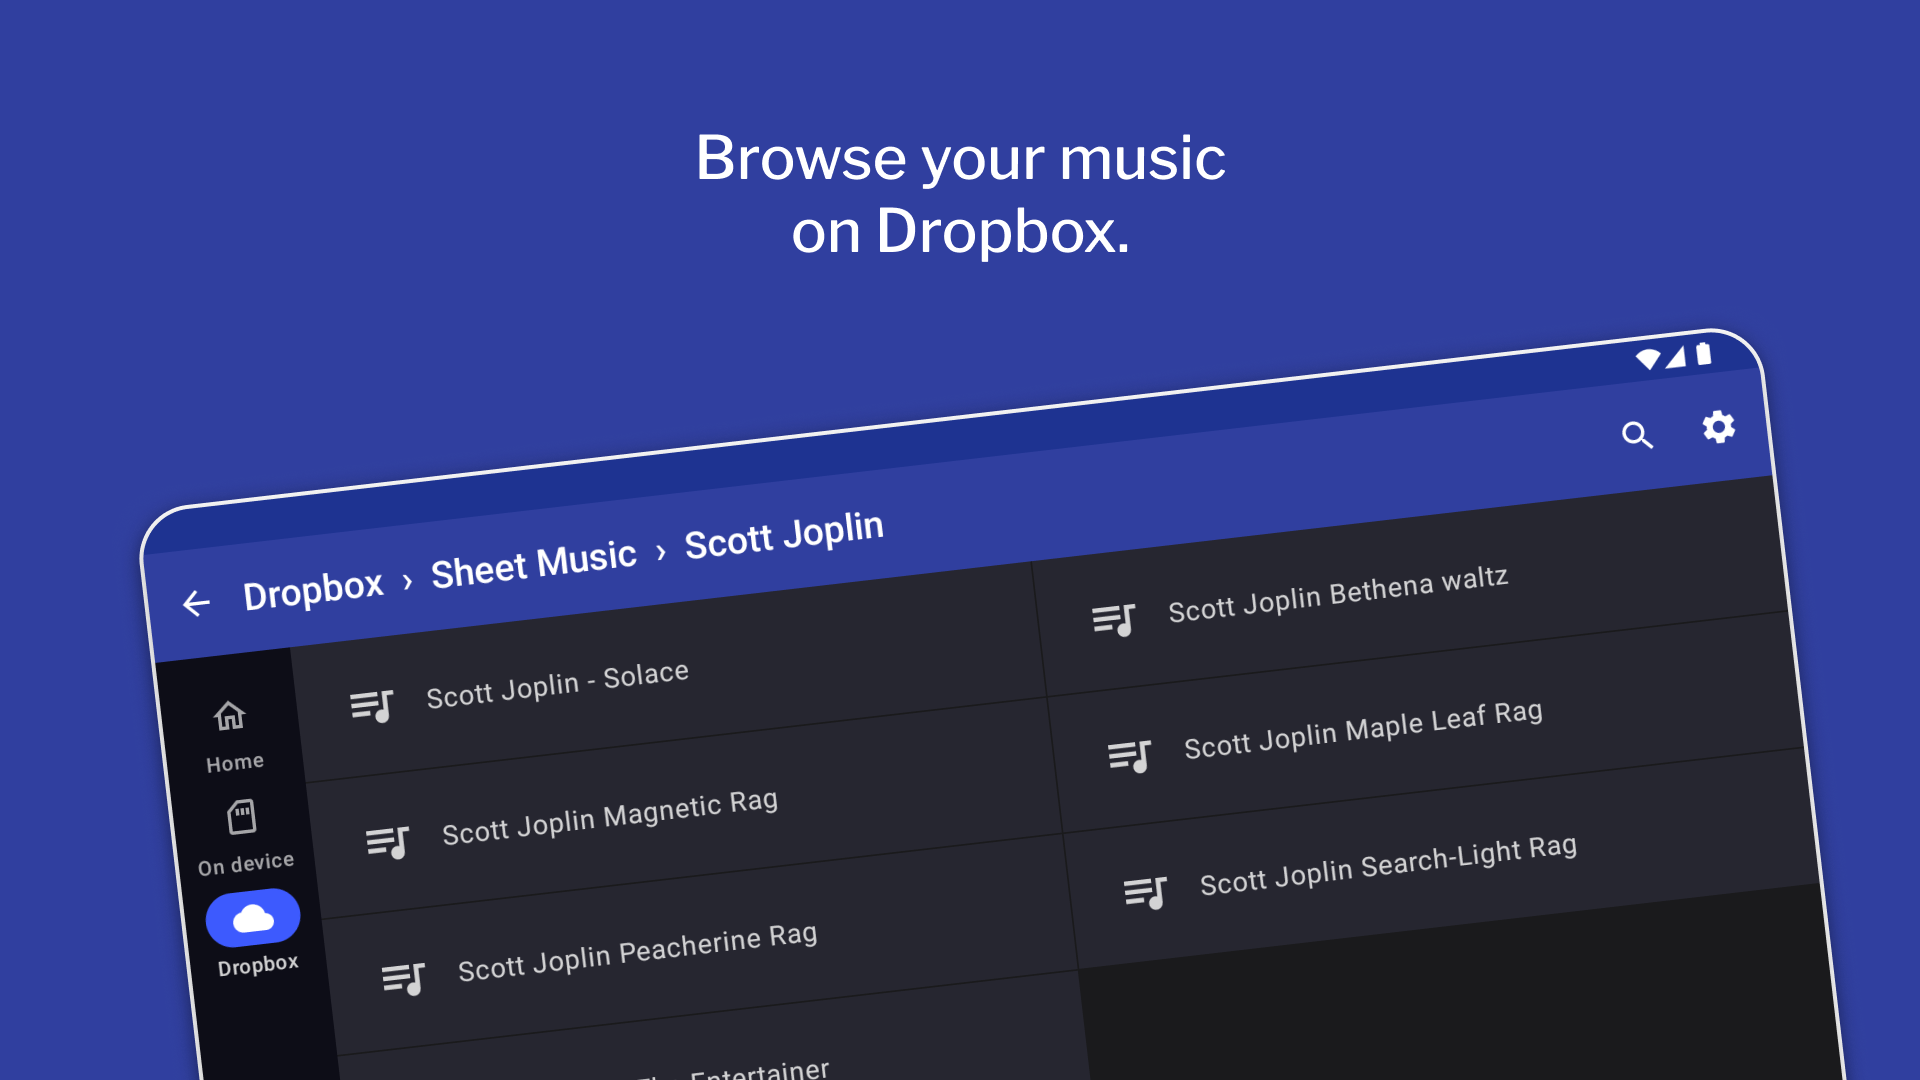Screen dimensions: 1920x1080
Task: Select Dropbox cloud icon in sidebar
Action: (253, 918)
